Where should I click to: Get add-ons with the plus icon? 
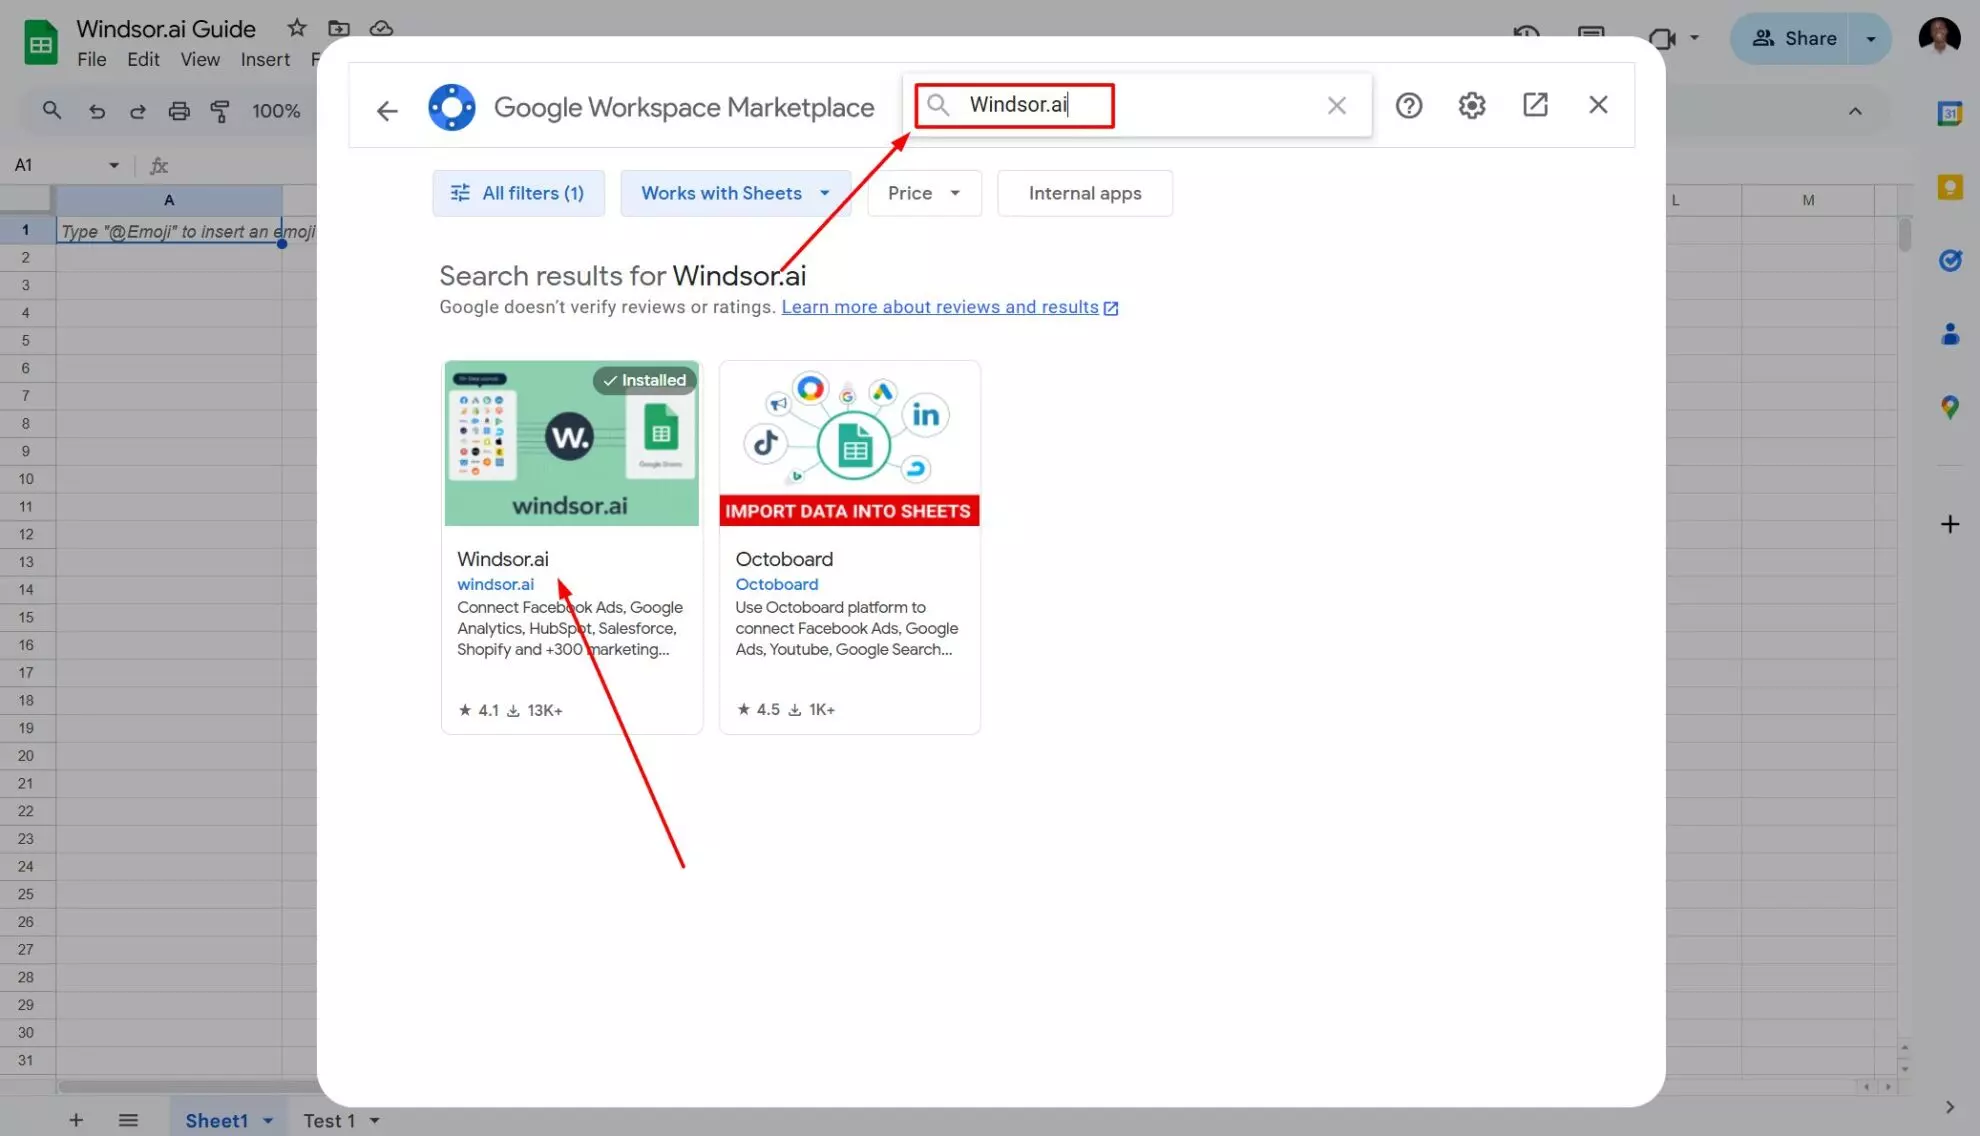(1949, 524)
